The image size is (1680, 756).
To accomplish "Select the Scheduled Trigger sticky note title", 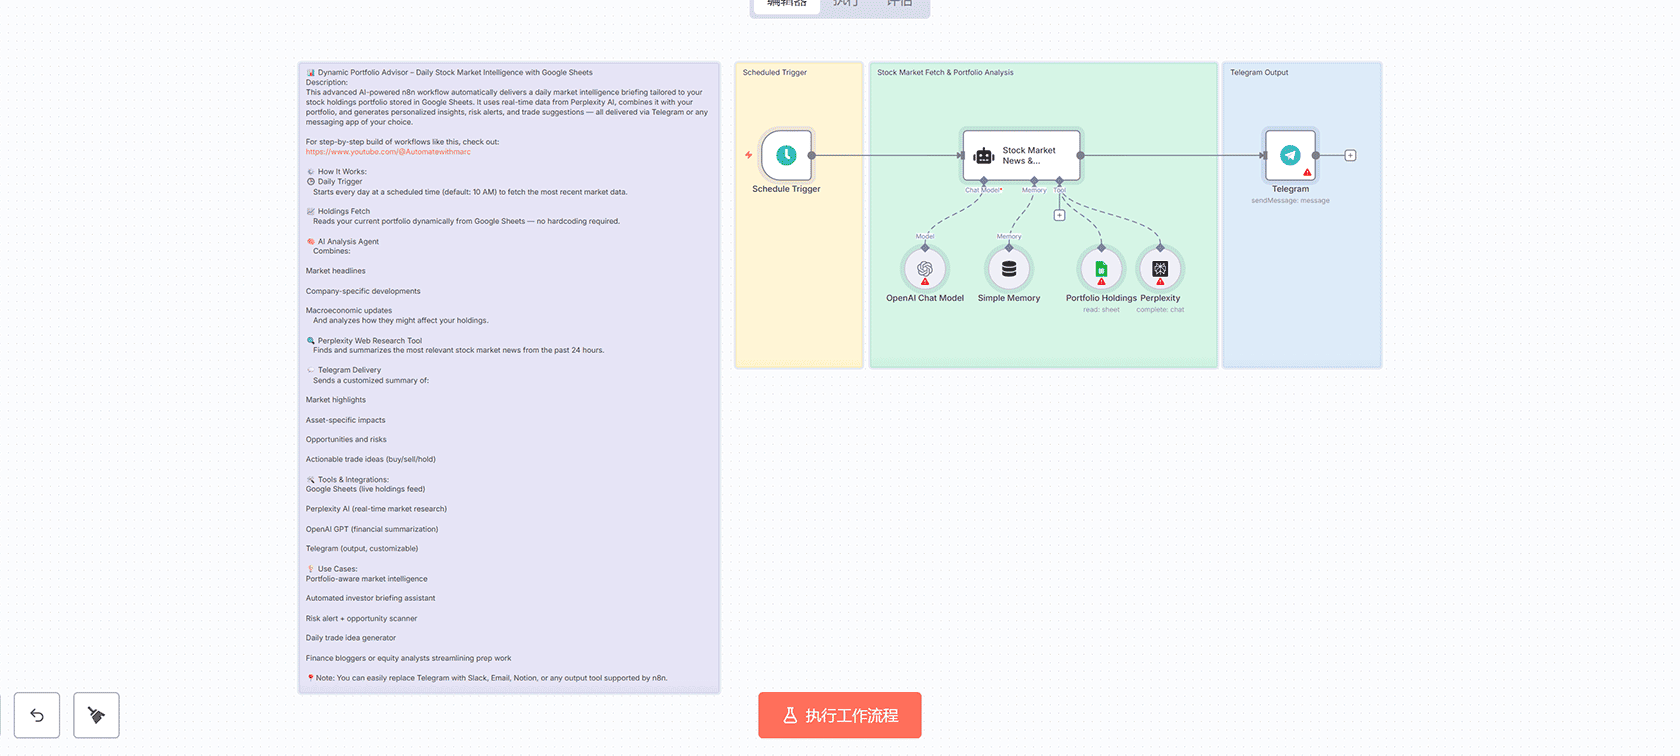I will (774, 72).
